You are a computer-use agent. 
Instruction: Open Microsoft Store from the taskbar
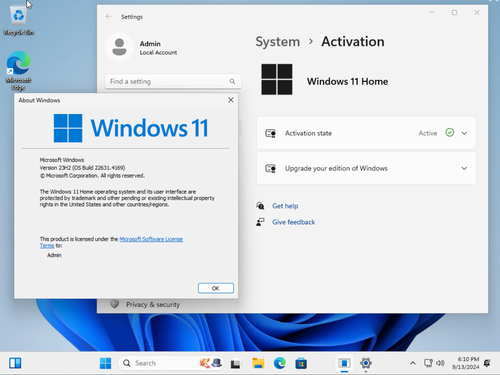301,363
